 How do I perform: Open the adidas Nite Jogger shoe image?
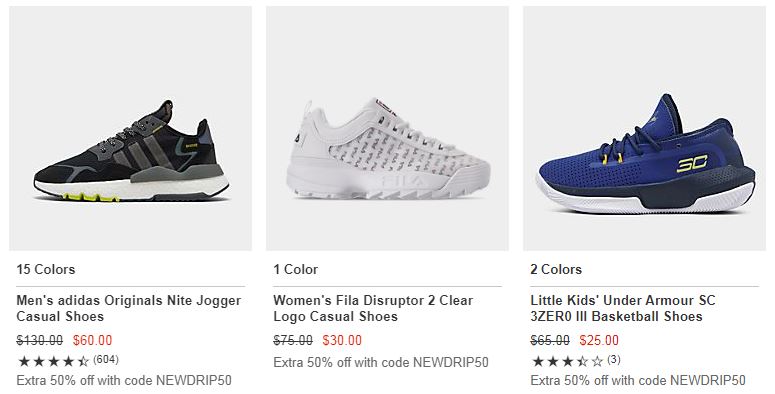tap(130, 129)
